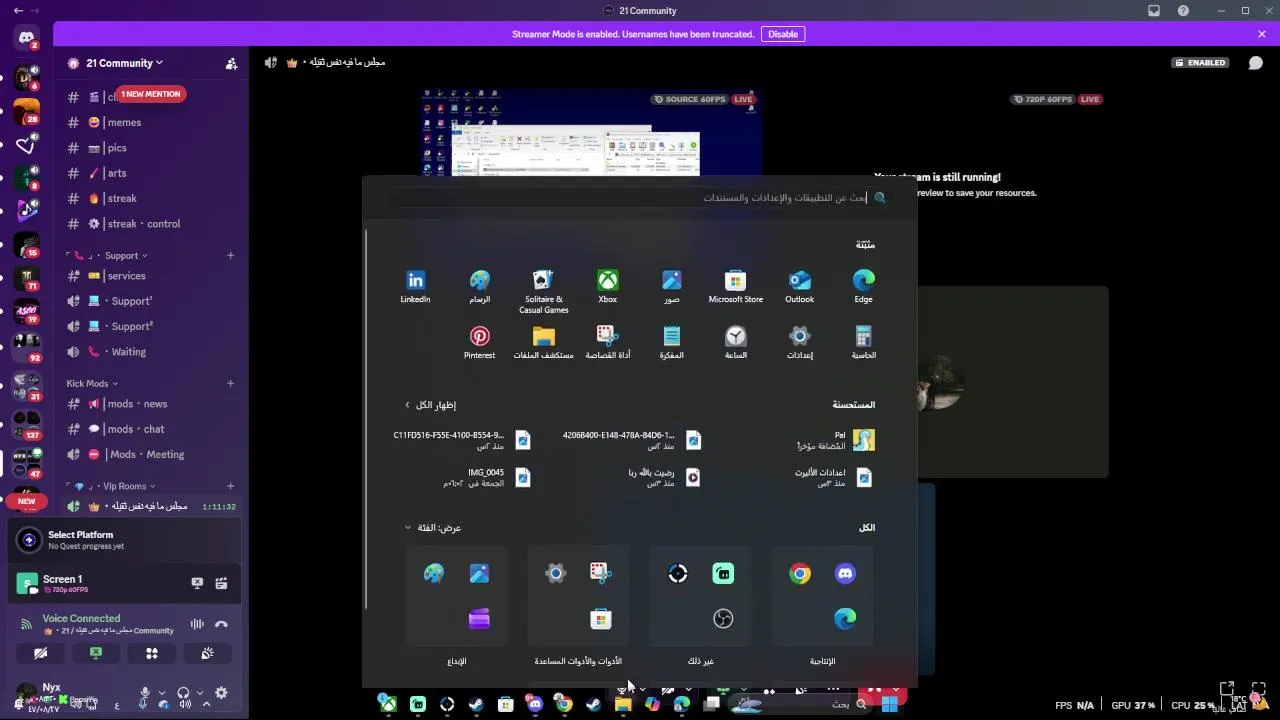Viewport: 1280px width, 720px height.
Task: Dismiss the Streamer Mode banner
Action: tap(1262, 34)
